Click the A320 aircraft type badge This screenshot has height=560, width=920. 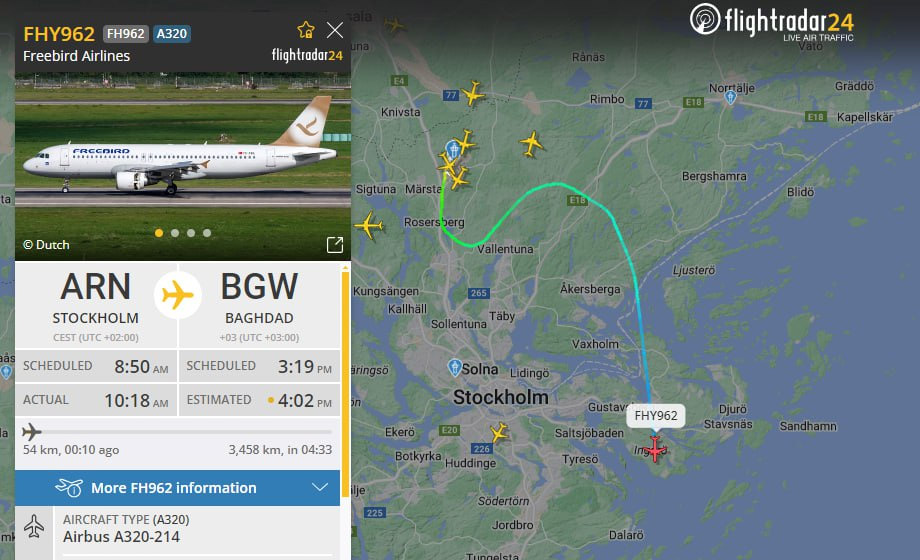point(171,34)
